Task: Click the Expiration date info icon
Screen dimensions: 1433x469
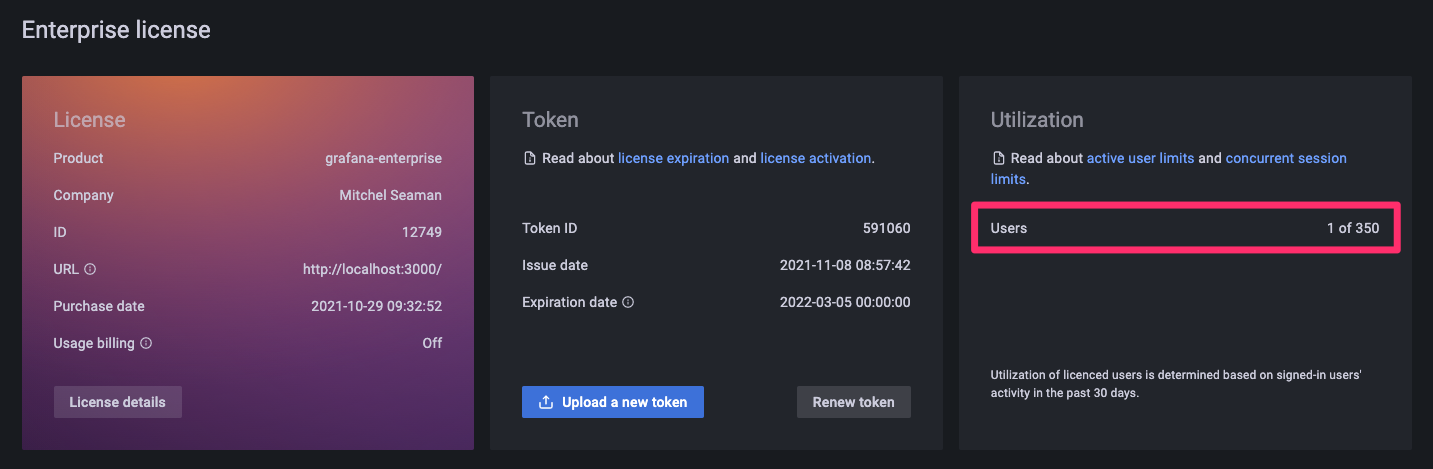Action: tap(629, 303)
